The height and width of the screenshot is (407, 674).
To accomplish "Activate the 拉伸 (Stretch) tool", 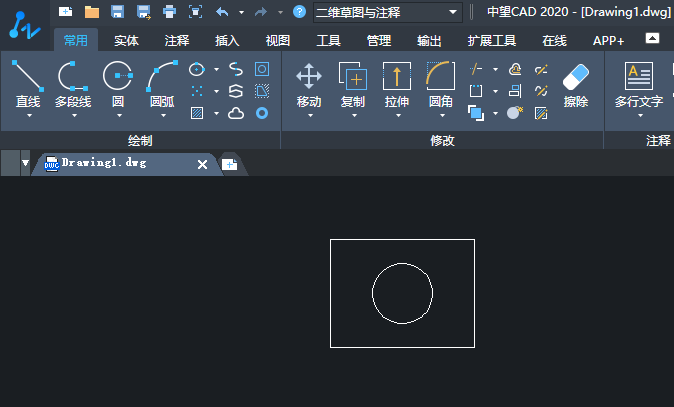I will point(397,85).
